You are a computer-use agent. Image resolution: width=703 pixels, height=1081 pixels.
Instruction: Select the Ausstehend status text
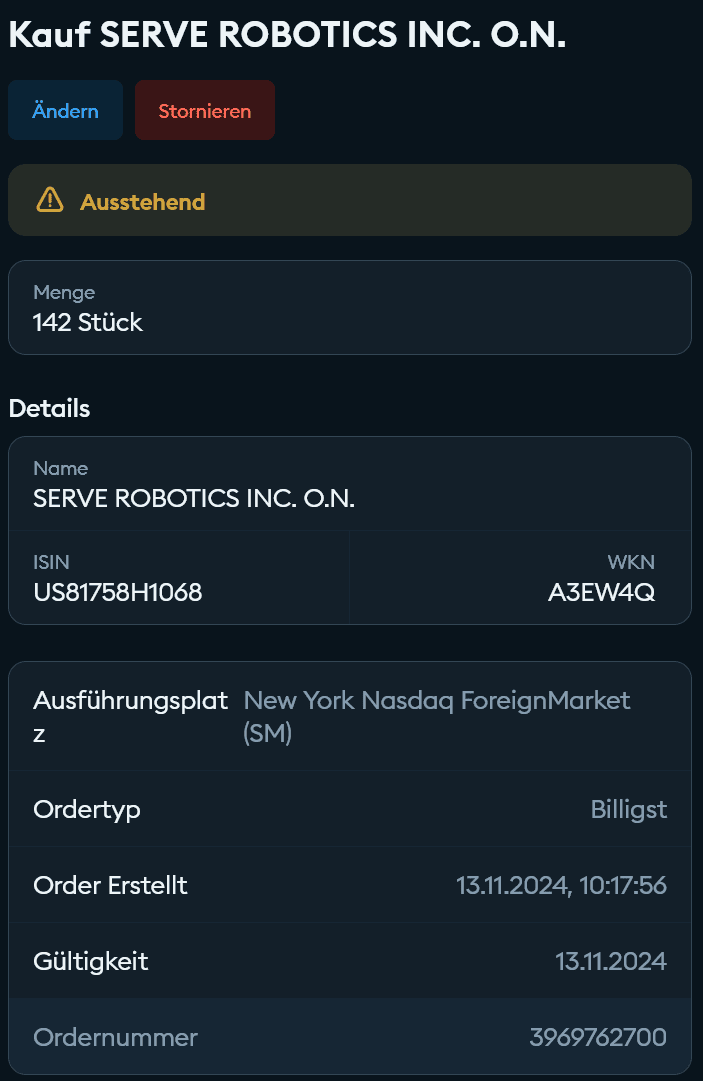142,202
